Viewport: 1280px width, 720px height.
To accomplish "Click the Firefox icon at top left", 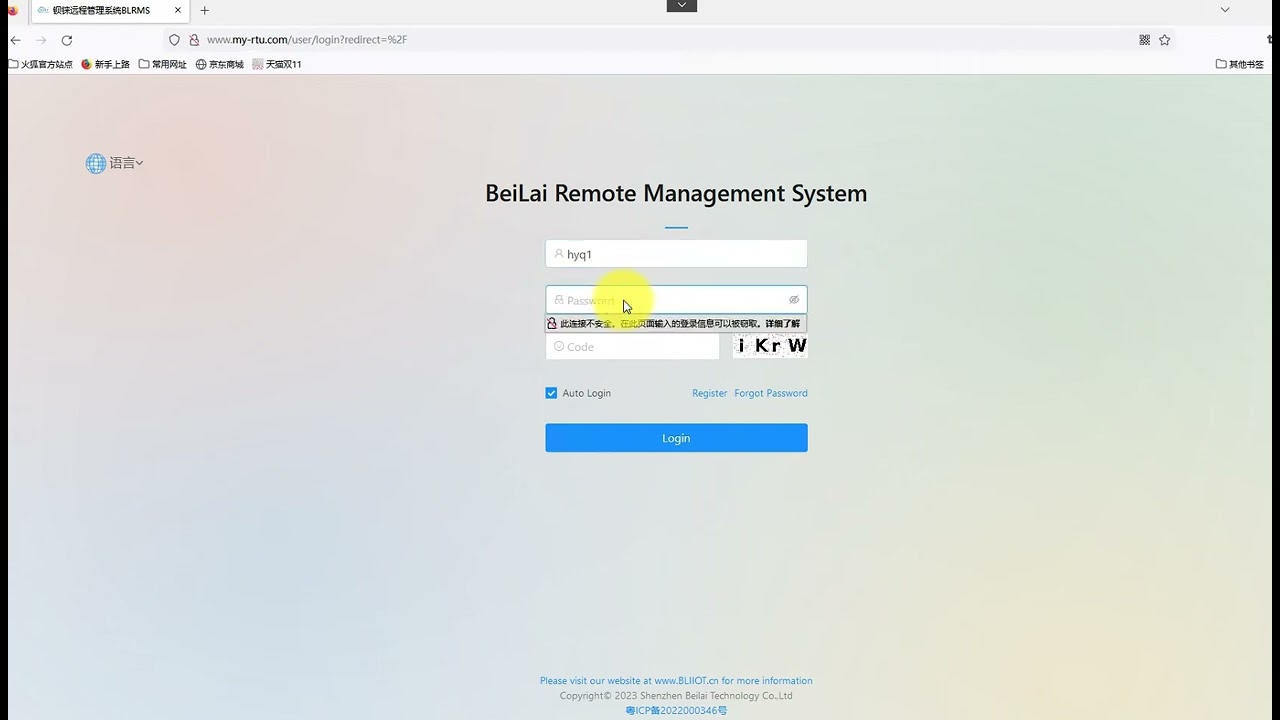I will pyautogui.click(x=13, y=11).
